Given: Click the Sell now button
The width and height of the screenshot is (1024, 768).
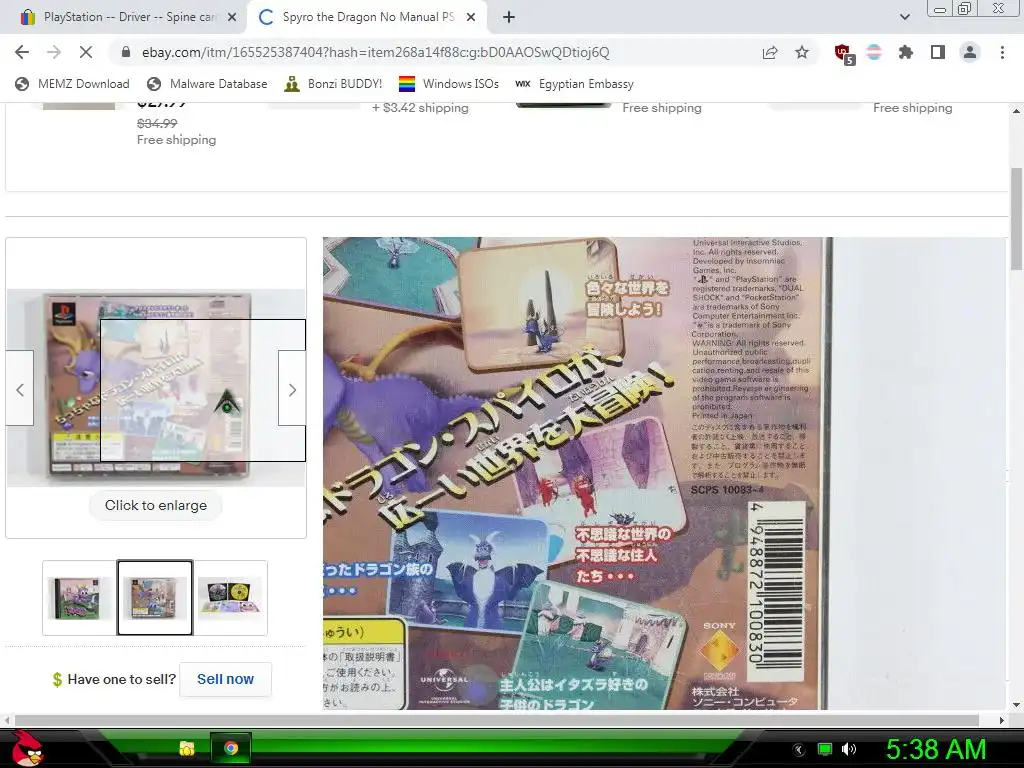Looking at the screenshot, I should point(225,679).
